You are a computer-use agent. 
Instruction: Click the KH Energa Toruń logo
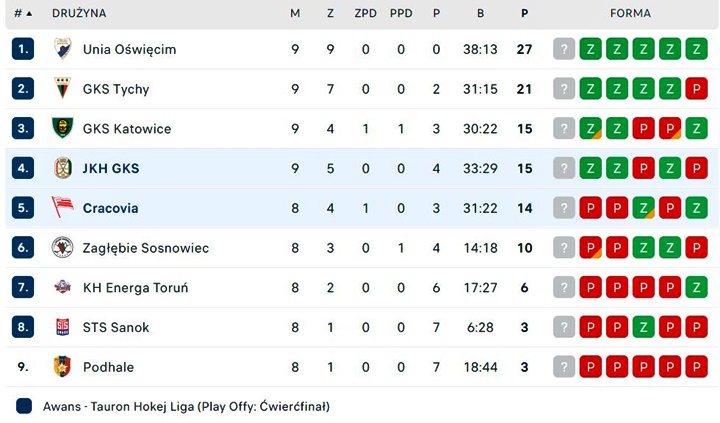62,288
